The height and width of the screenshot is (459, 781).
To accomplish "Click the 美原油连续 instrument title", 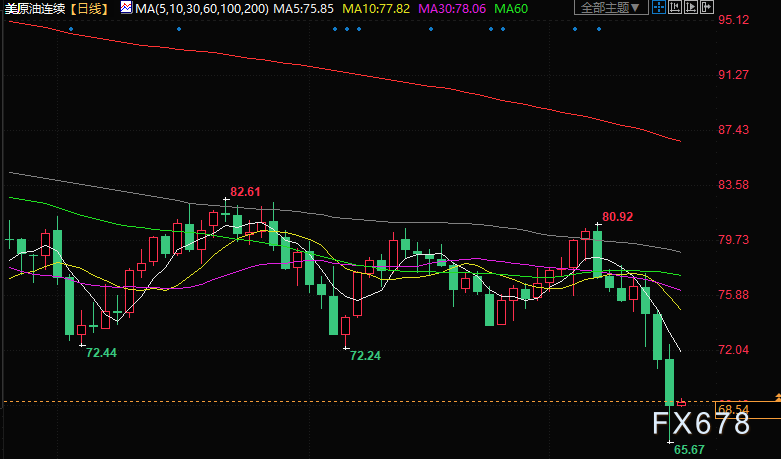I will [x=36, y=8].
